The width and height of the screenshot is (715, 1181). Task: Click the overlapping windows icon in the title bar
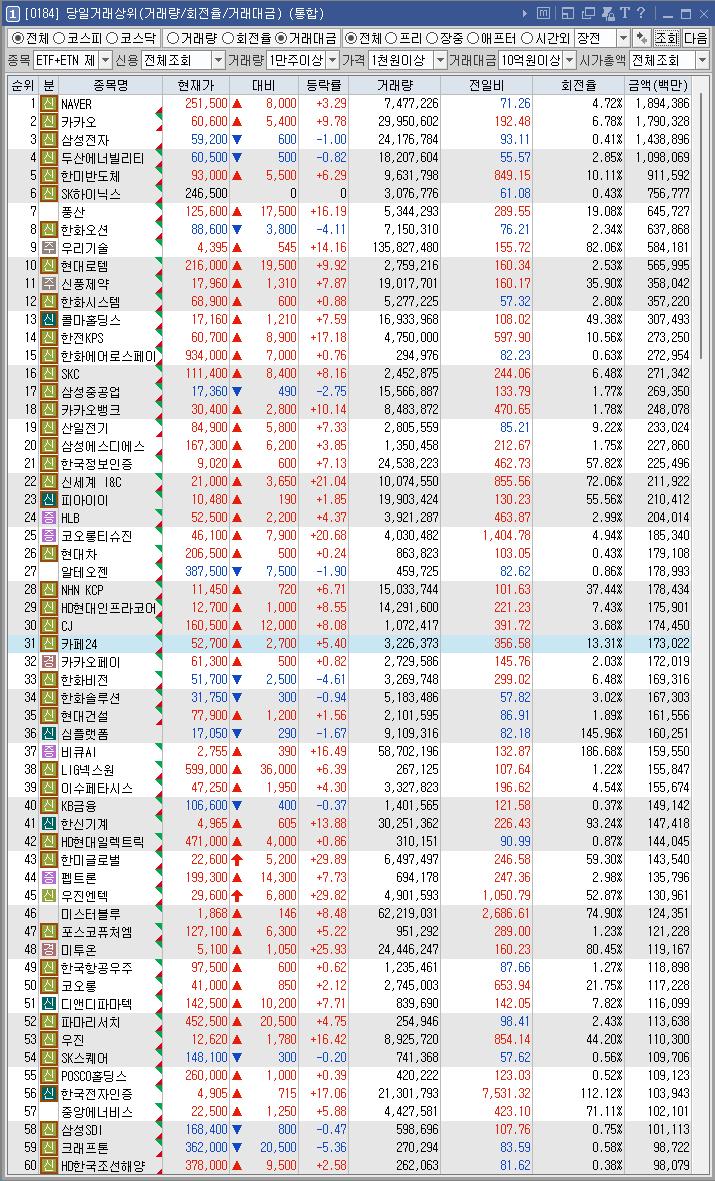pos(588,14)
